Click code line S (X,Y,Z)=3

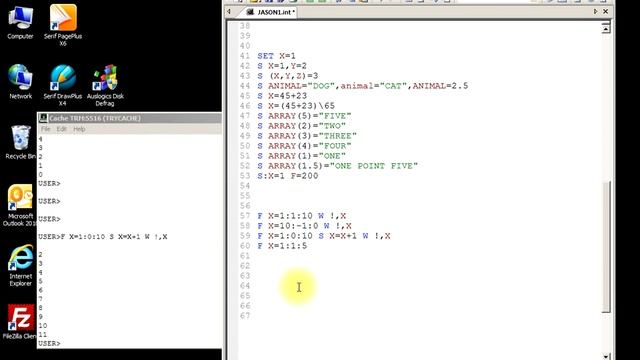[x=288, y=76]
